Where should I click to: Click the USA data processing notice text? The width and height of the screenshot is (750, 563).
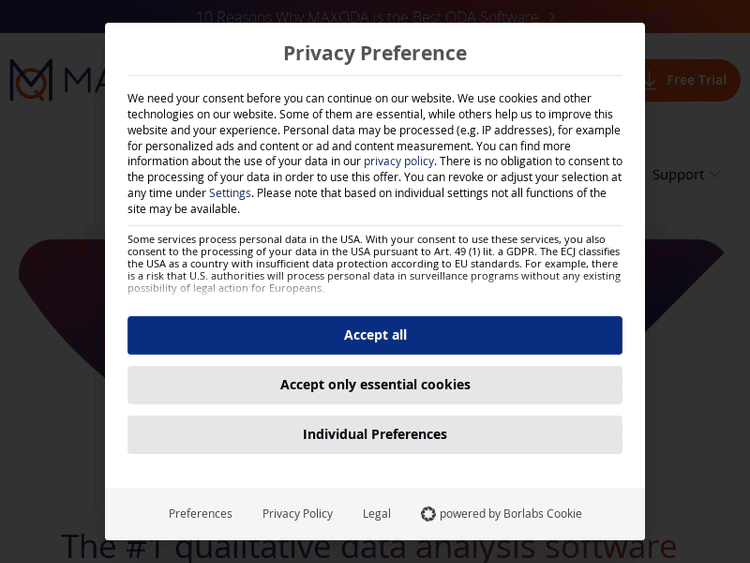coord(374,263)
